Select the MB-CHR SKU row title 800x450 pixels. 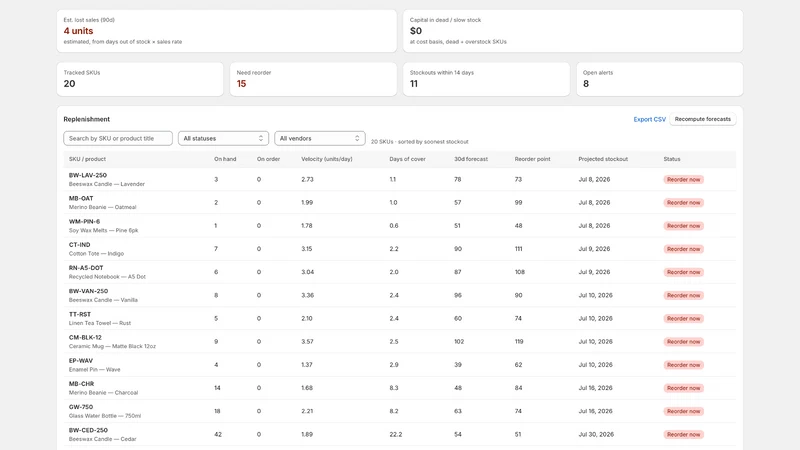[81, 384]
